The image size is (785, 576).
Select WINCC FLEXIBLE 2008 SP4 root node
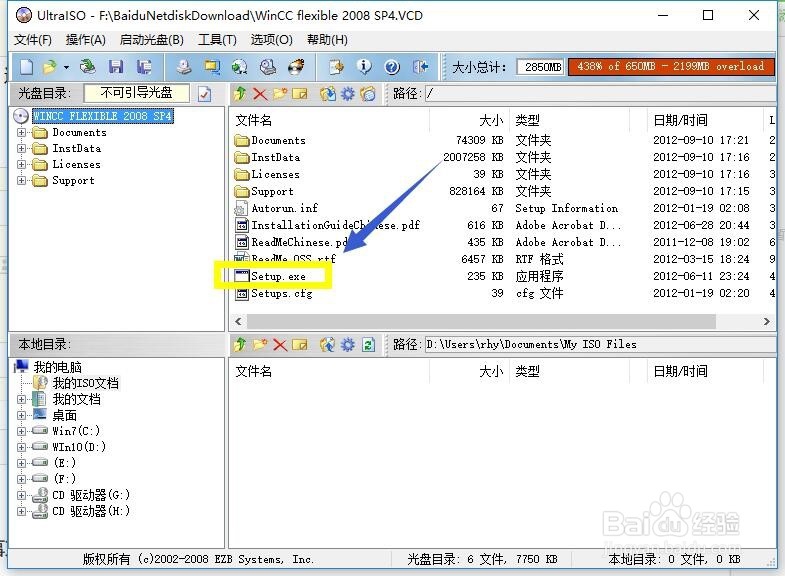coord(103,116)
